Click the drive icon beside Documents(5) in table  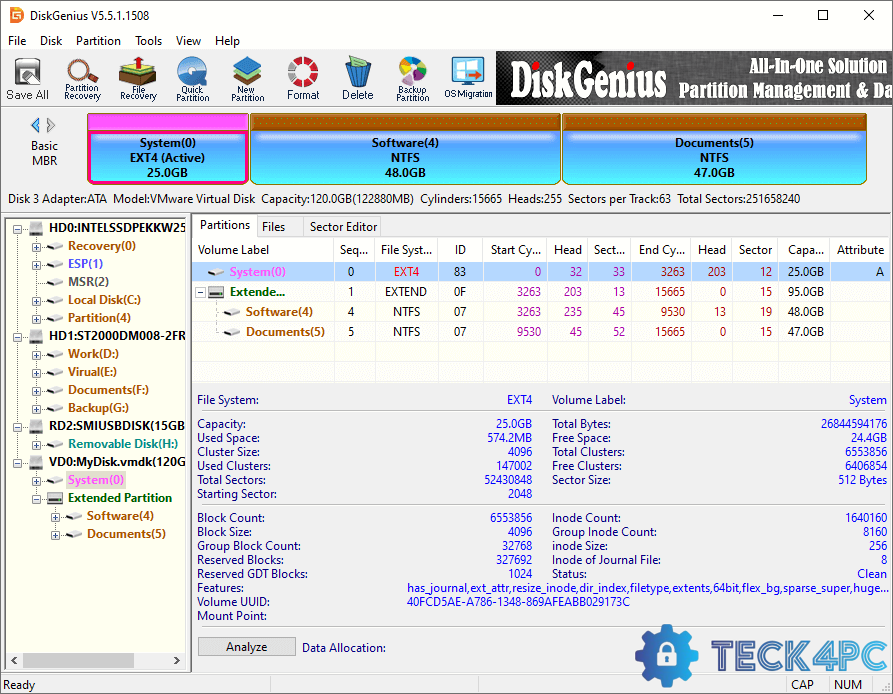tap(232, 332)
